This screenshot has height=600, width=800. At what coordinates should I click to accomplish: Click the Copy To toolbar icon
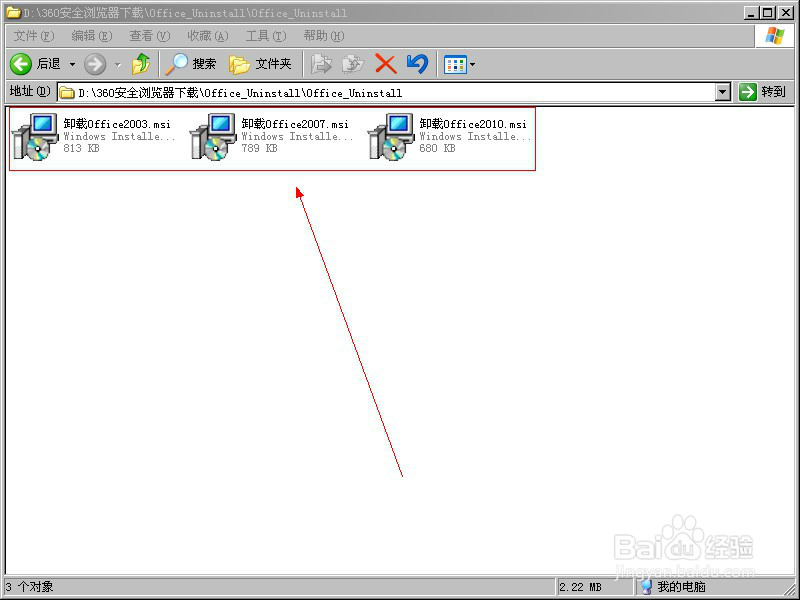pos(353,64)
